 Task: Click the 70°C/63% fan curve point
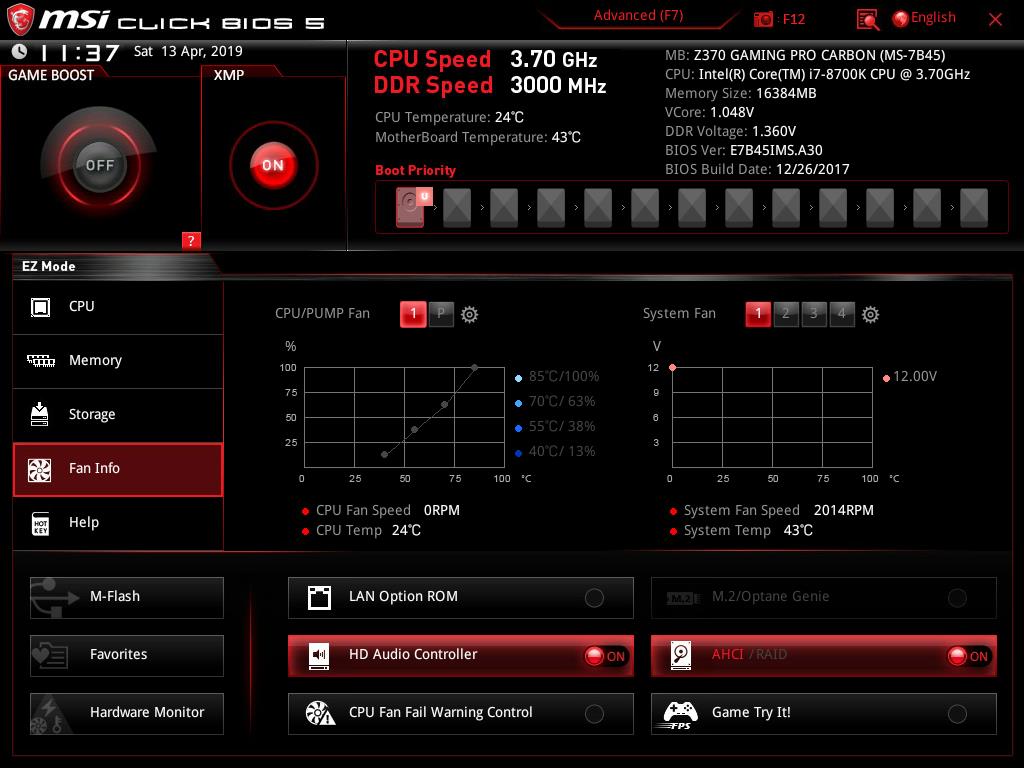pyautogui.click(x=445, y=404)
